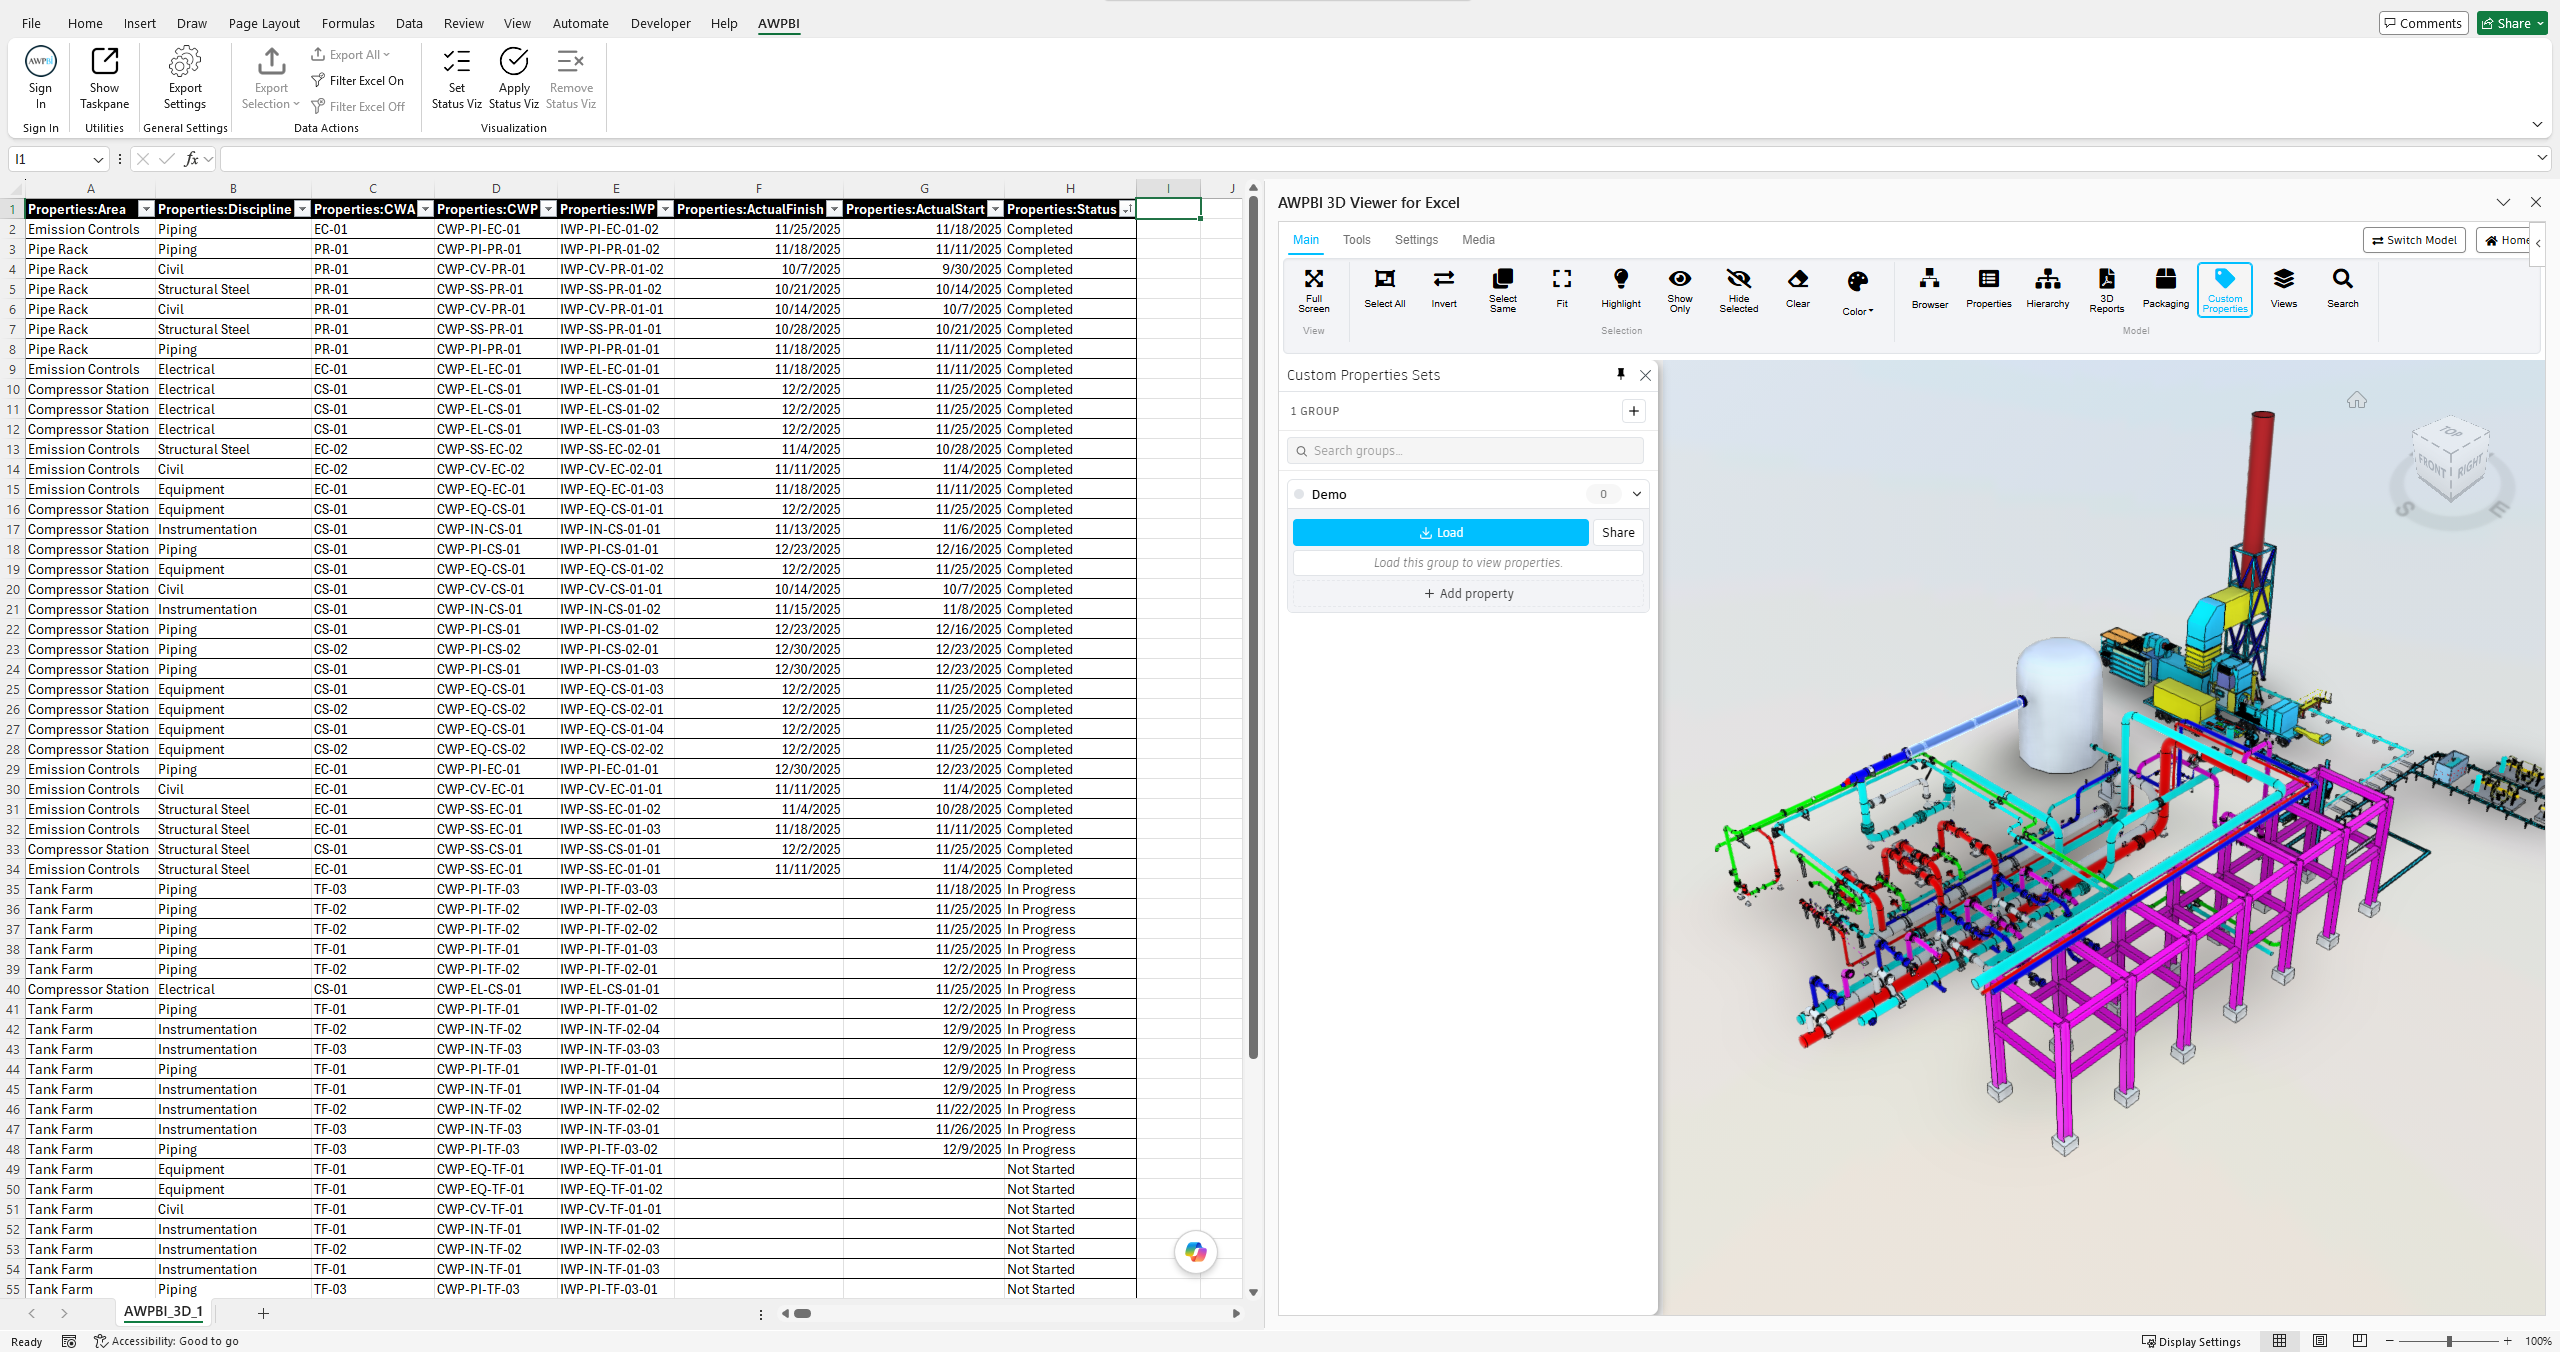
Task: Click the Clear eraser icon
Action: [1798, 279]
